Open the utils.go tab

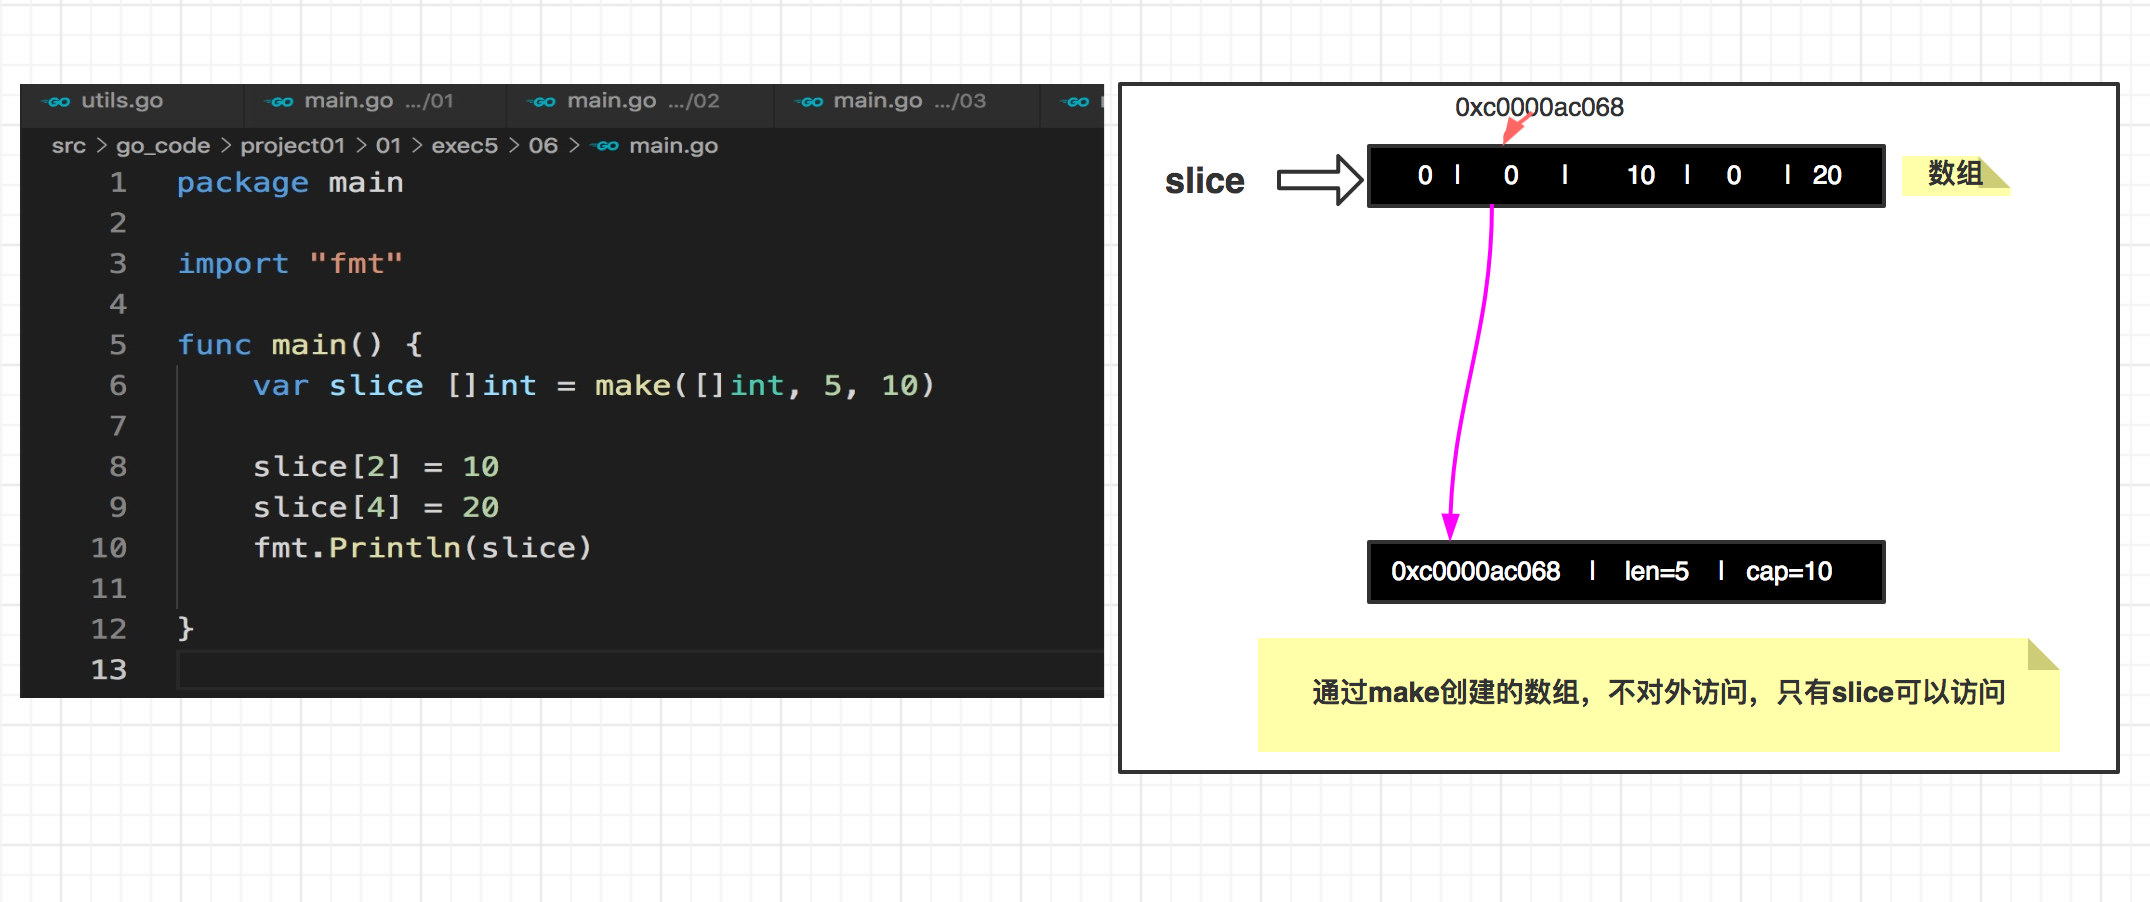click(121, 101)
